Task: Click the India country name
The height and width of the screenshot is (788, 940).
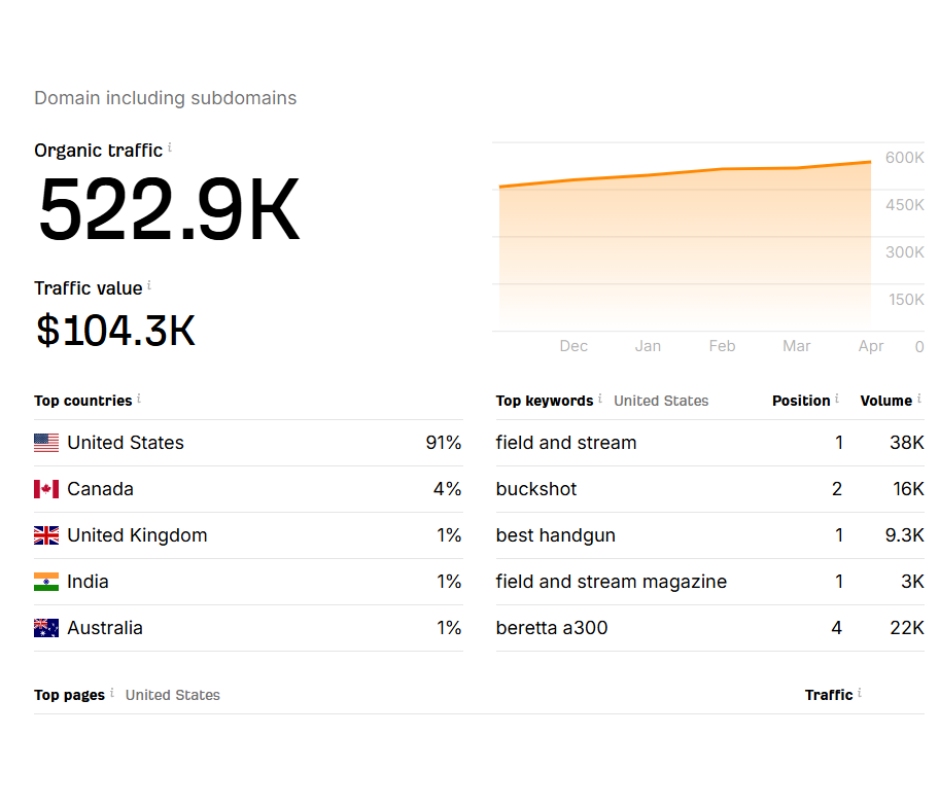Action: [x=88, y=582]
